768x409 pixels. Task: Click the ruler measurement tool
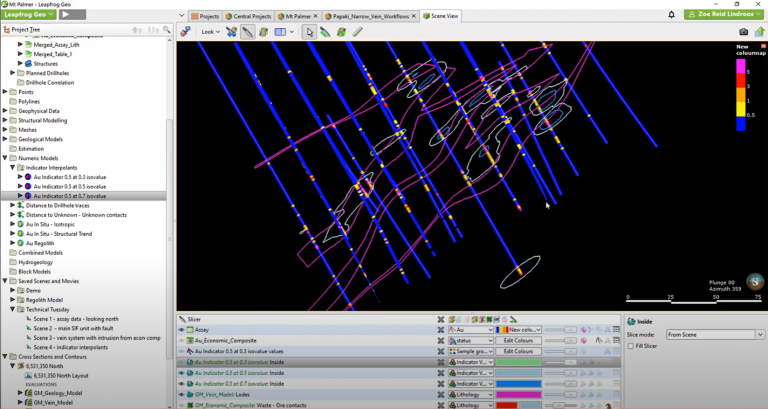click(357, 32)
